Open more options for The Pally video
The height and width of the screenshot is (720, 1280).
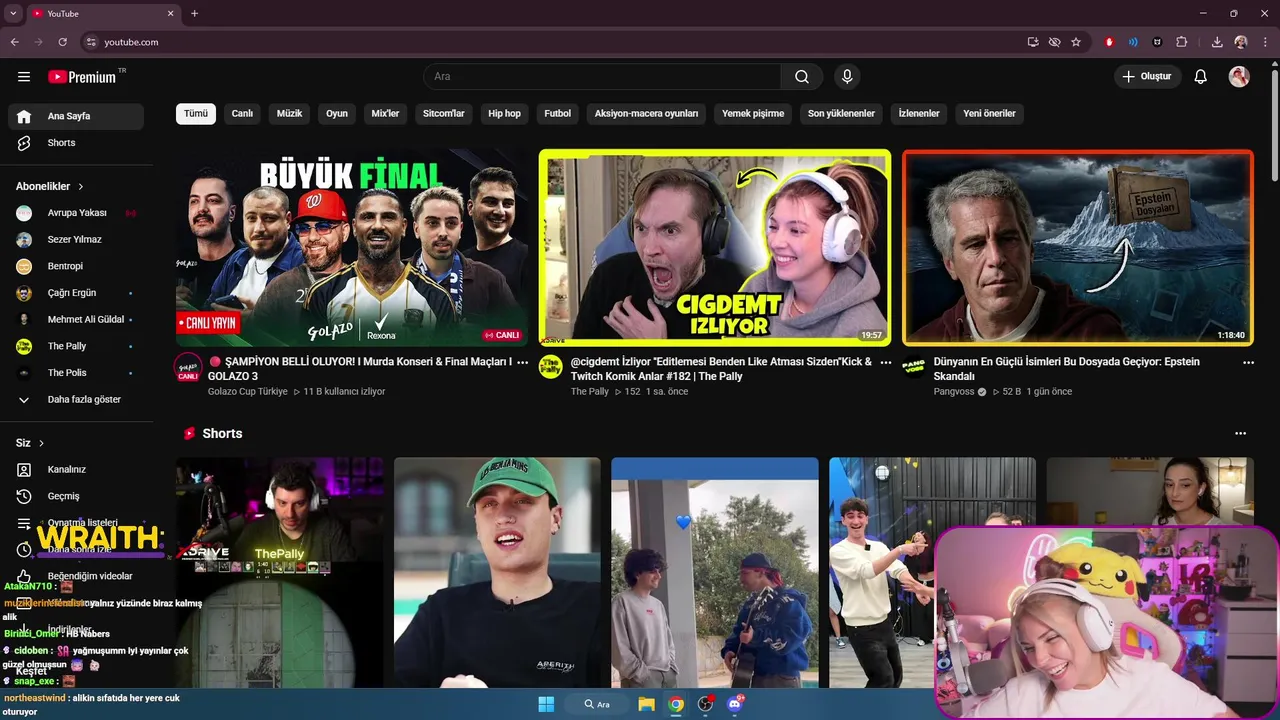[885, 363]
